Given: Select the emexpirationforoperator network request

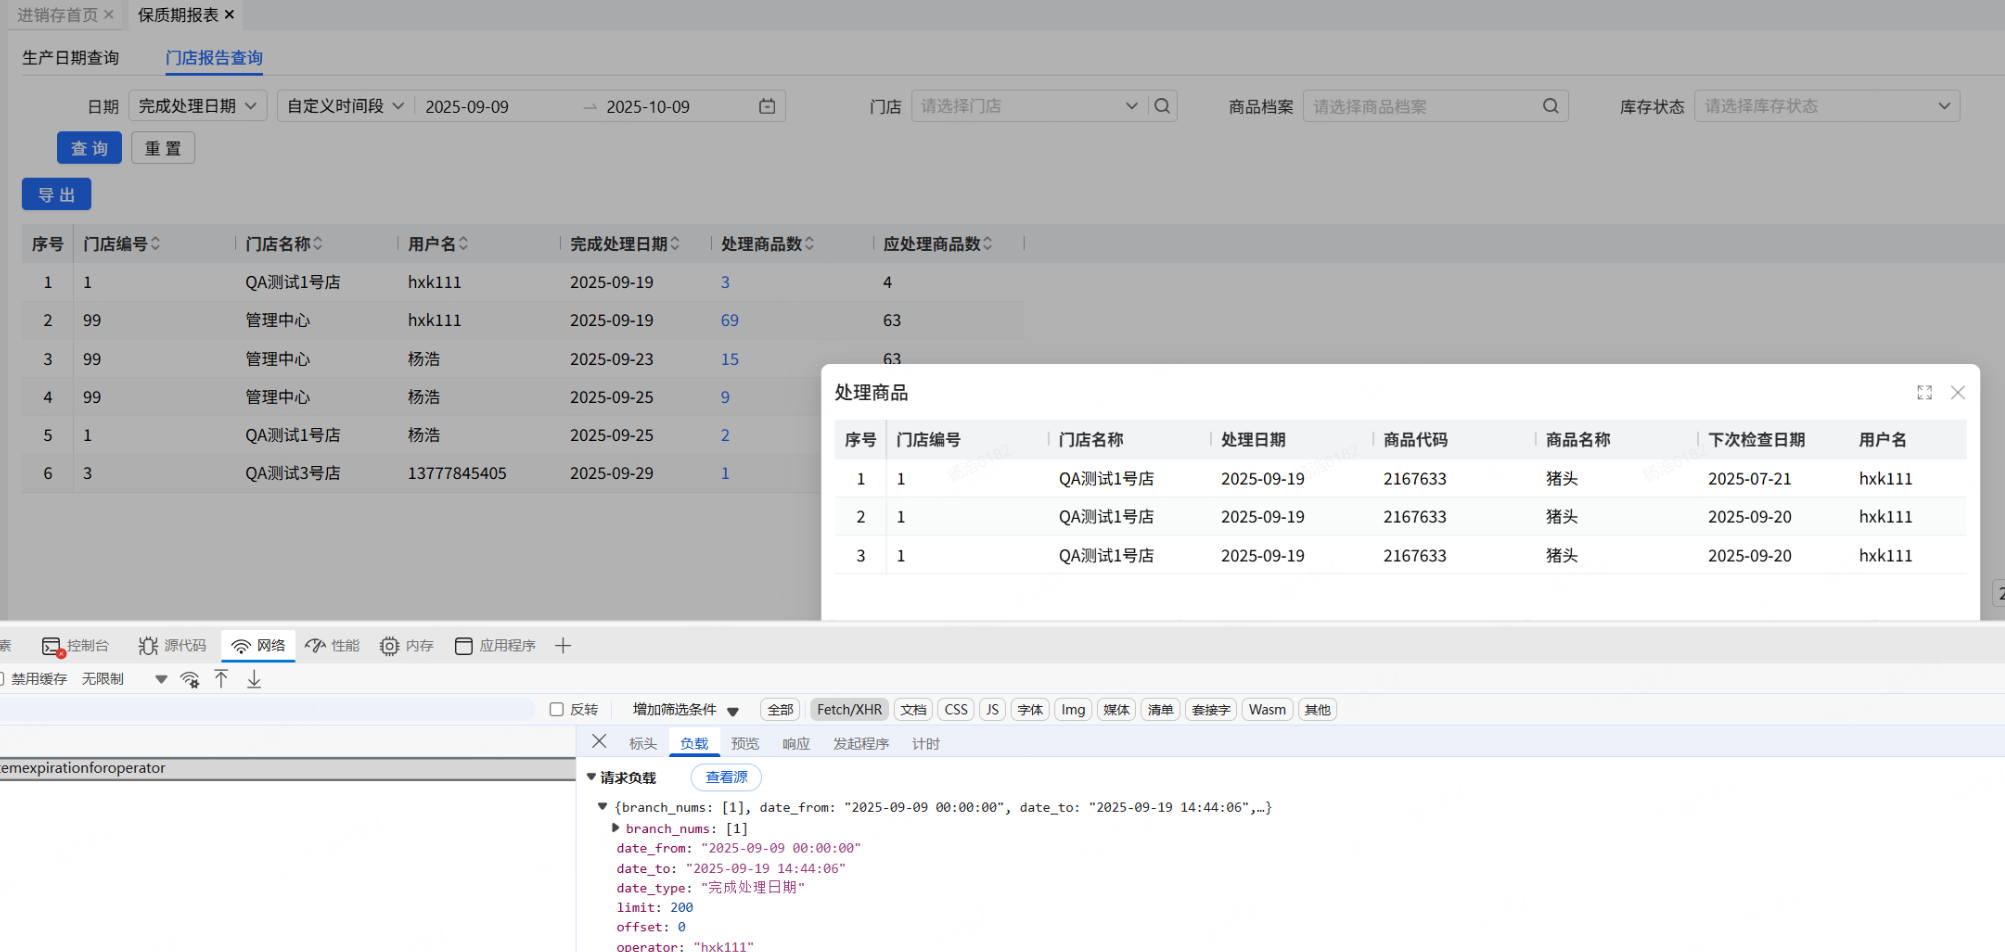Looking at the screenshot, I should coord(287,768).
